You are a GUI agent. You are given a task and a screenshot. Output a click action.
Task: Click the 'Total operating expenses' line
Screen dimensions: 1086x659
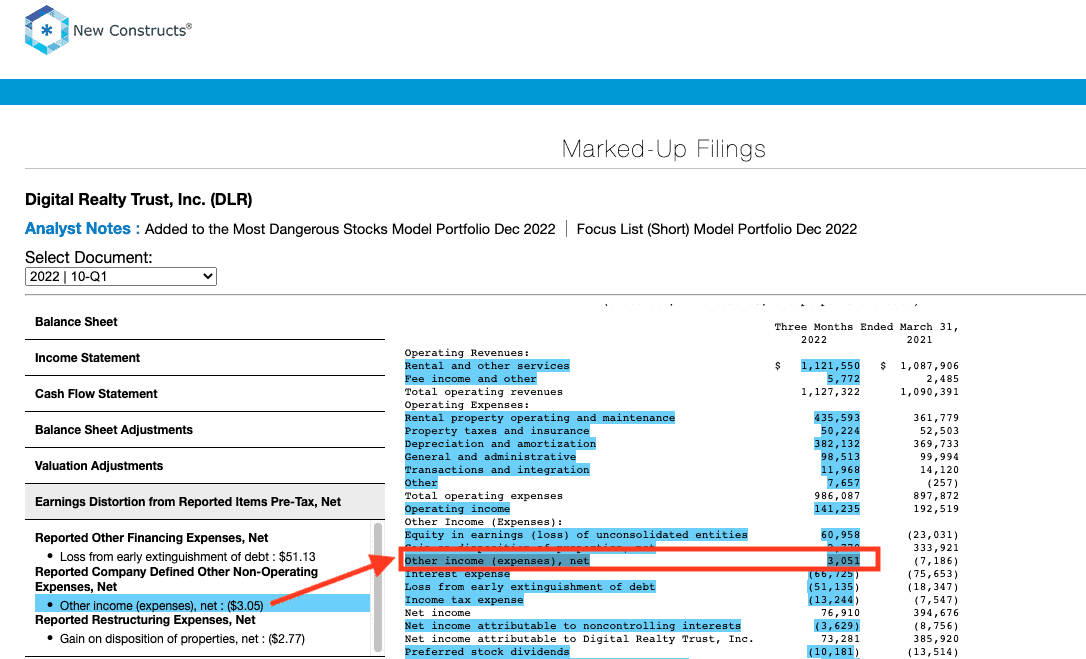[x=483, y=496]
